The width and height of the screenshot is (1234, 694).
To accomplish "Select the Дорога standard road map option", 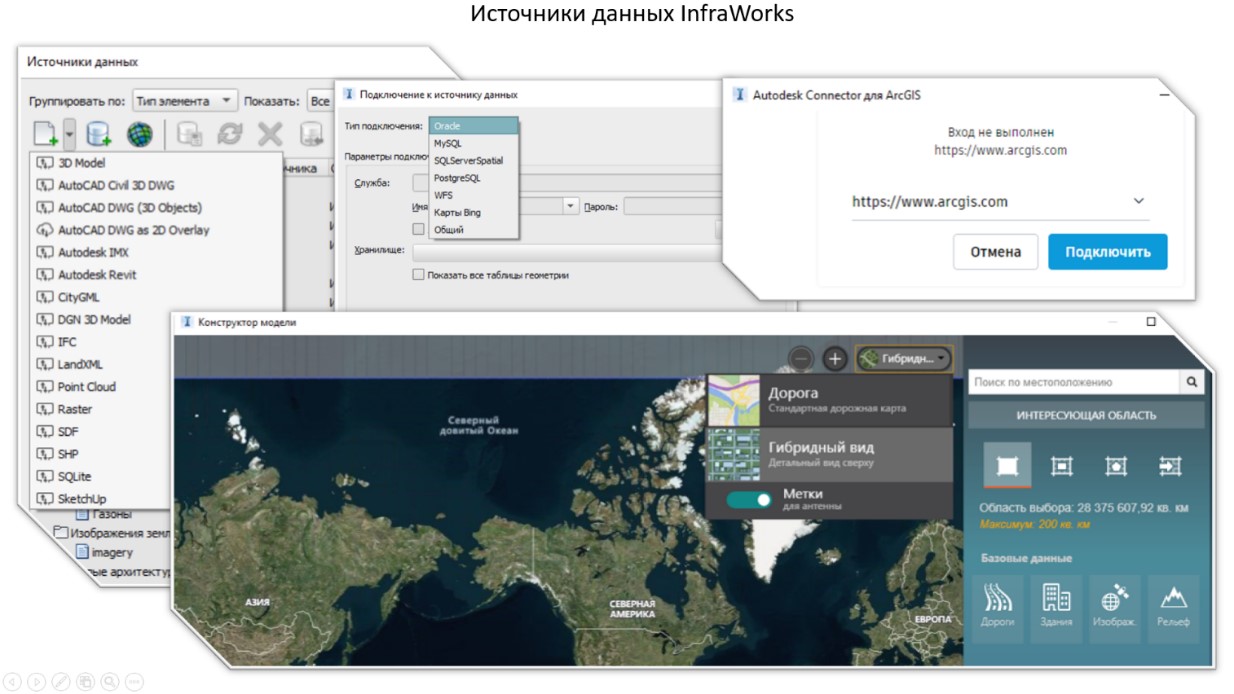I will [830, 401].
